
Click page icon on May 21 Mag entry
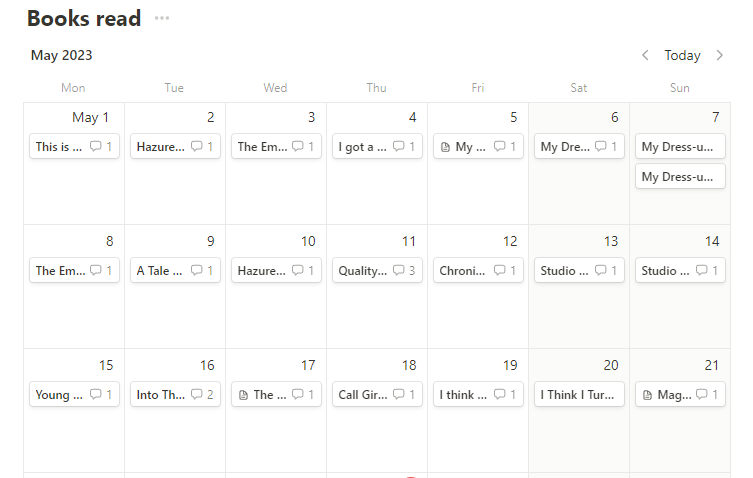coord(647,395)
